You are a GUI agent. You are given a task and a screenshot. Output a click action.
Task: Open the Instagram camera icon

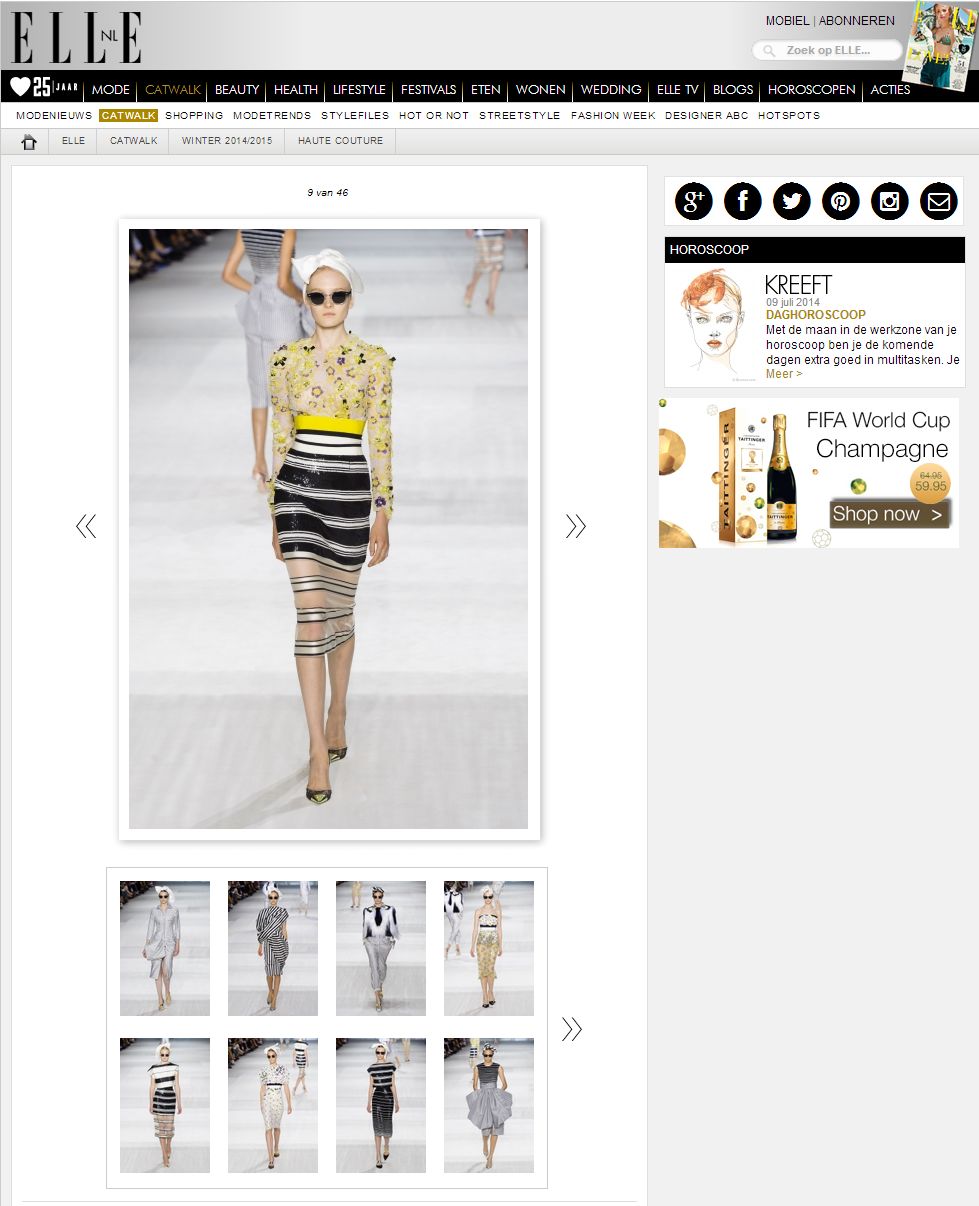889,202
